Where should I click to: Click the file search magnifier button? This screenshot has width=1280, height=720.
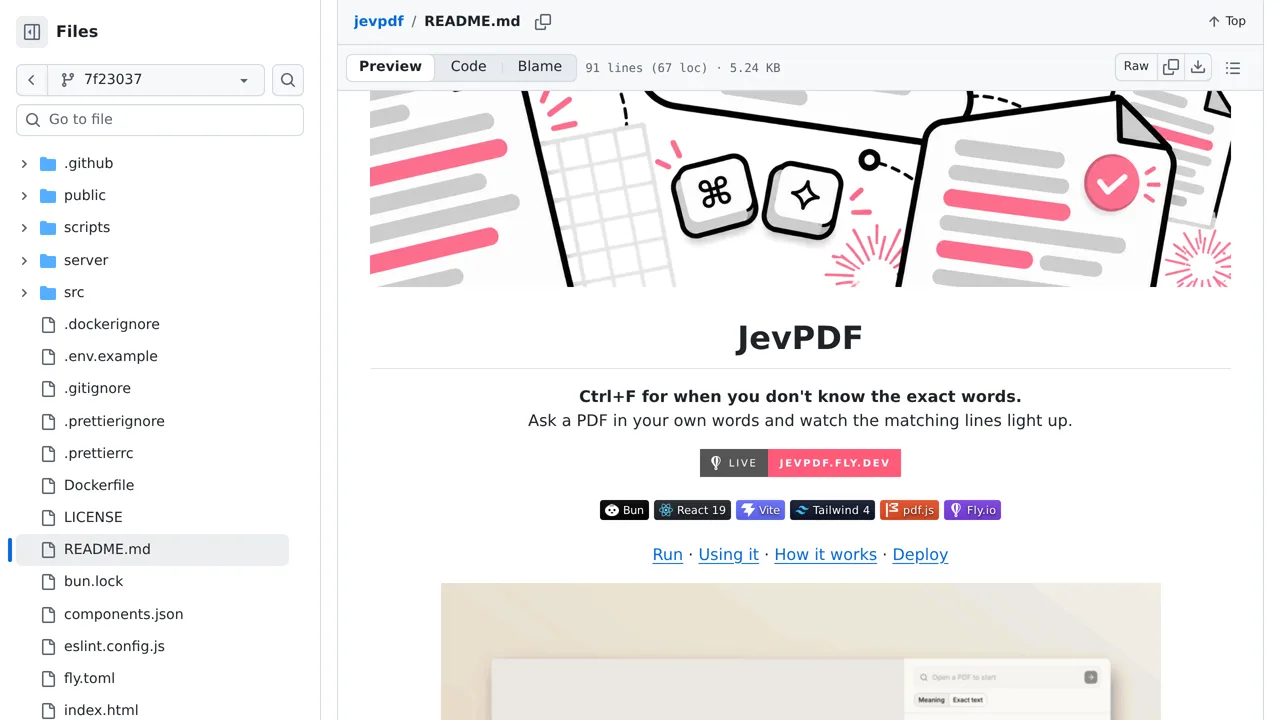click(x=288, y=80)
